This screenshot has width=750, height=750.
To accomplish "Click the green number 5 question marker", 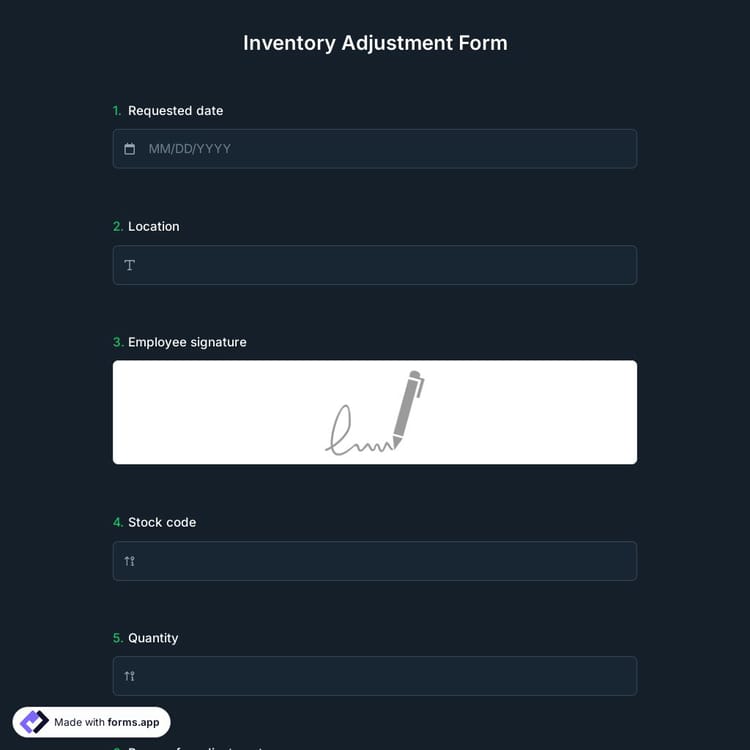I will [x=117, y=638].
